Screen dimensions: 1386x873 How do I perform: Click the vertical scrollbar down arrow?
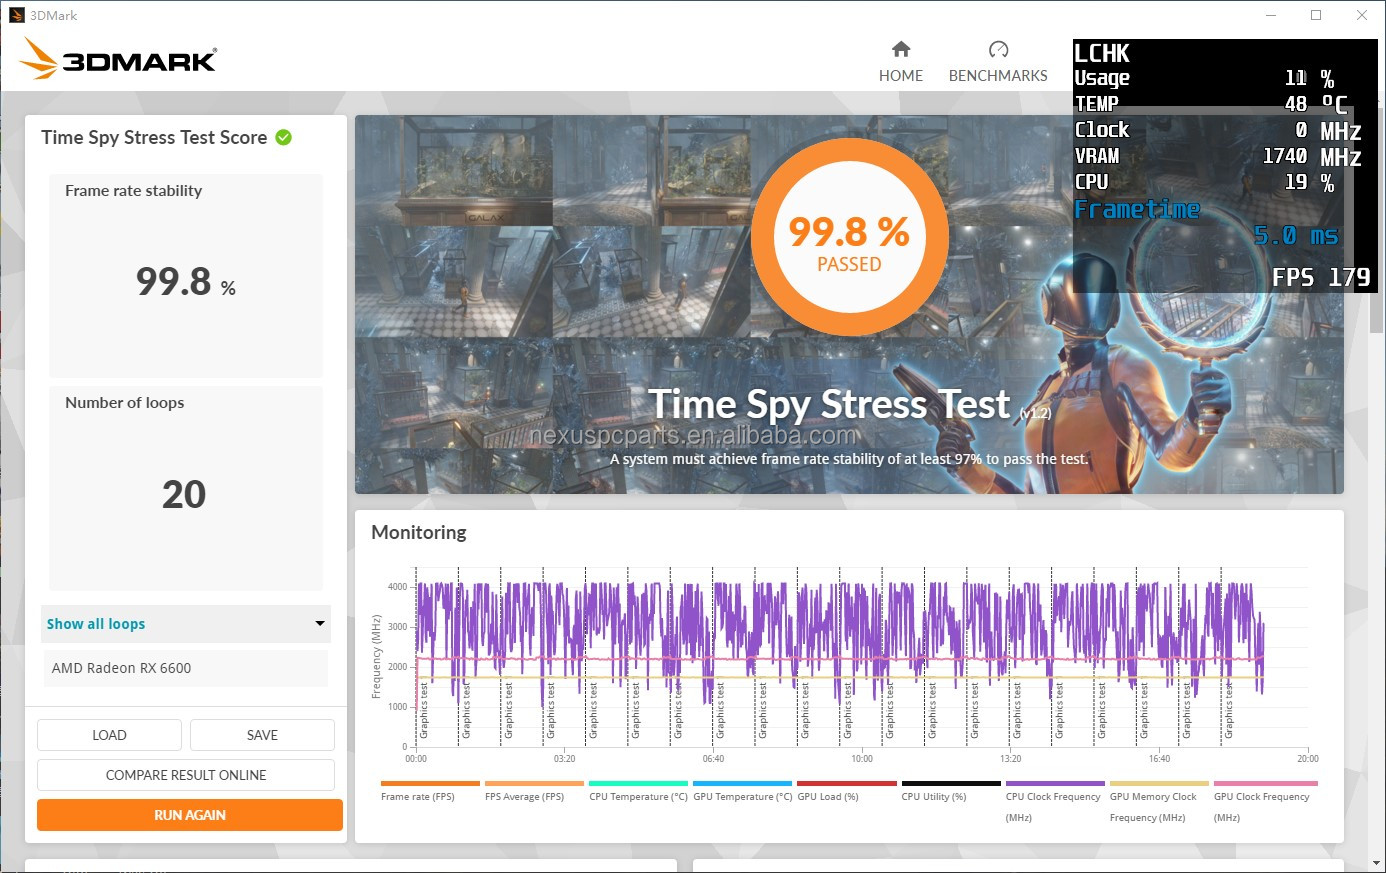click(x=1377, y=862)
